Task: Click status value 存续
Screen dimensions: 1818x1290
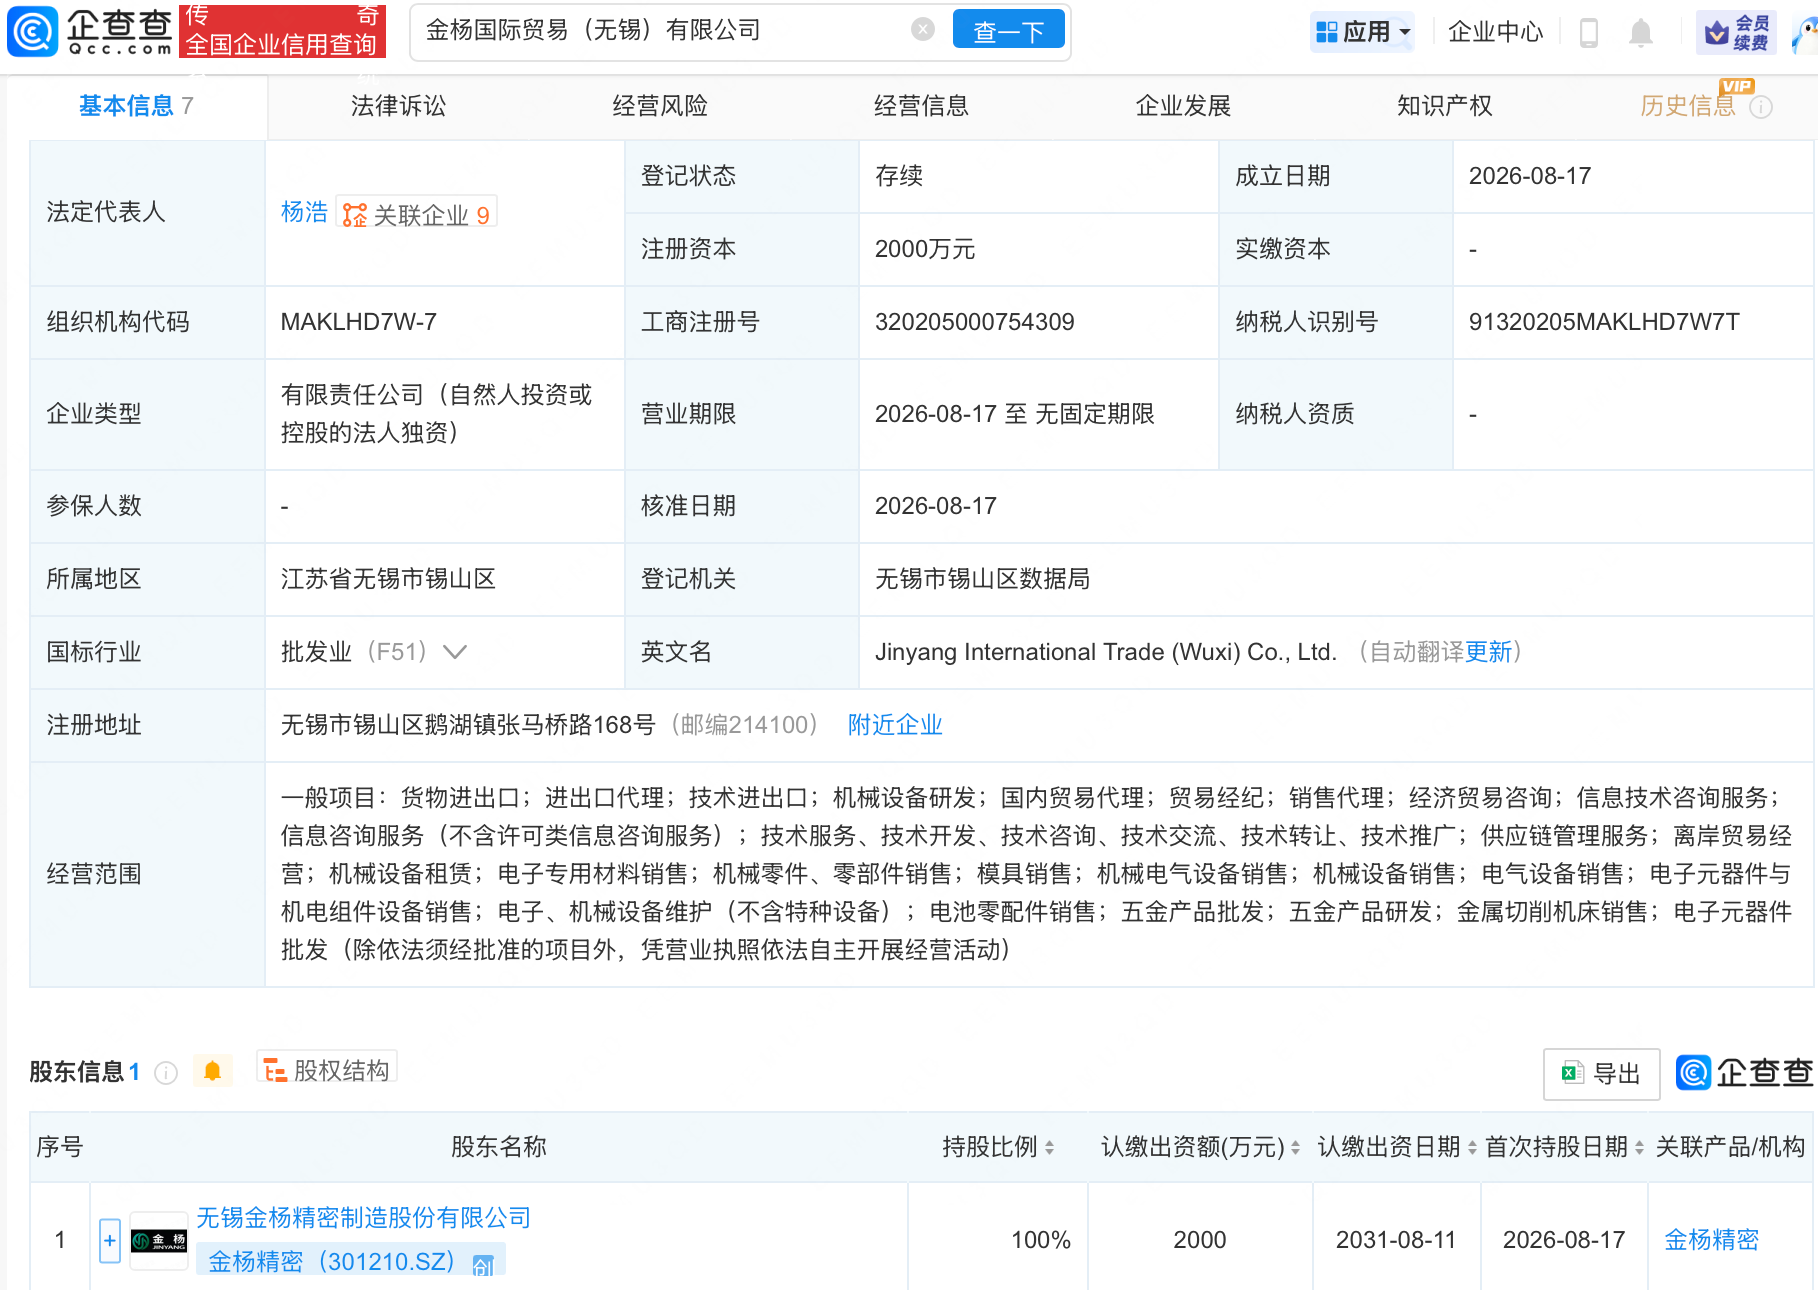Action: (898, 176)
